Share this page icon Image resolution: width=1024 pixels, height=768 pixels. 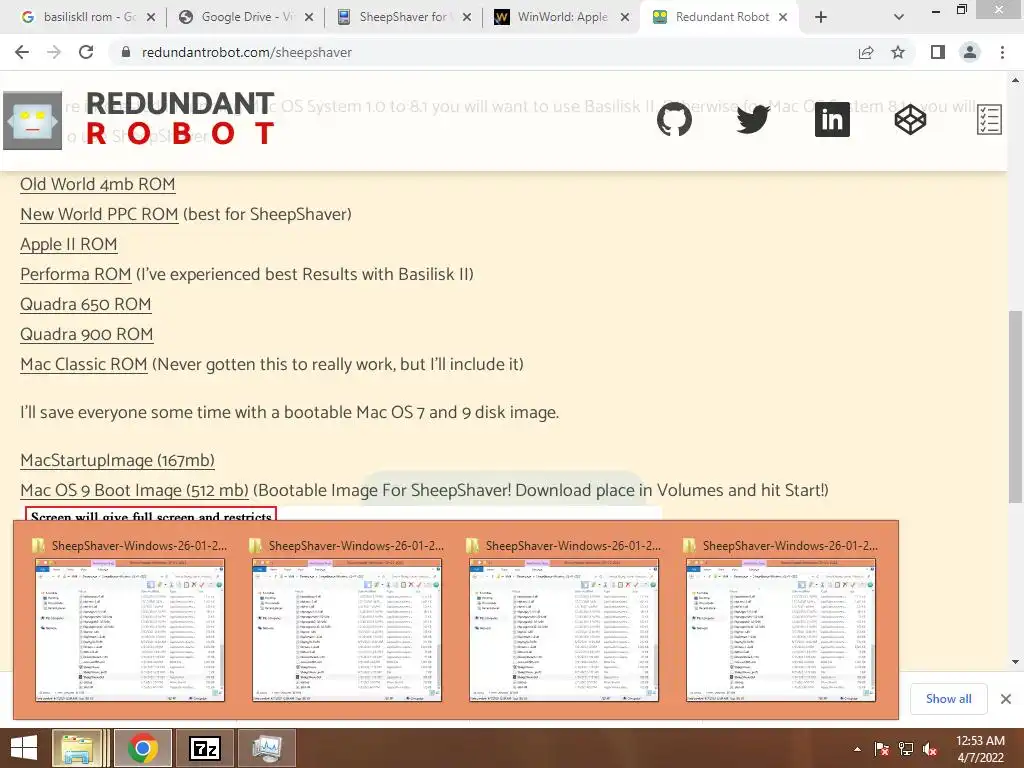click(866, 52)
